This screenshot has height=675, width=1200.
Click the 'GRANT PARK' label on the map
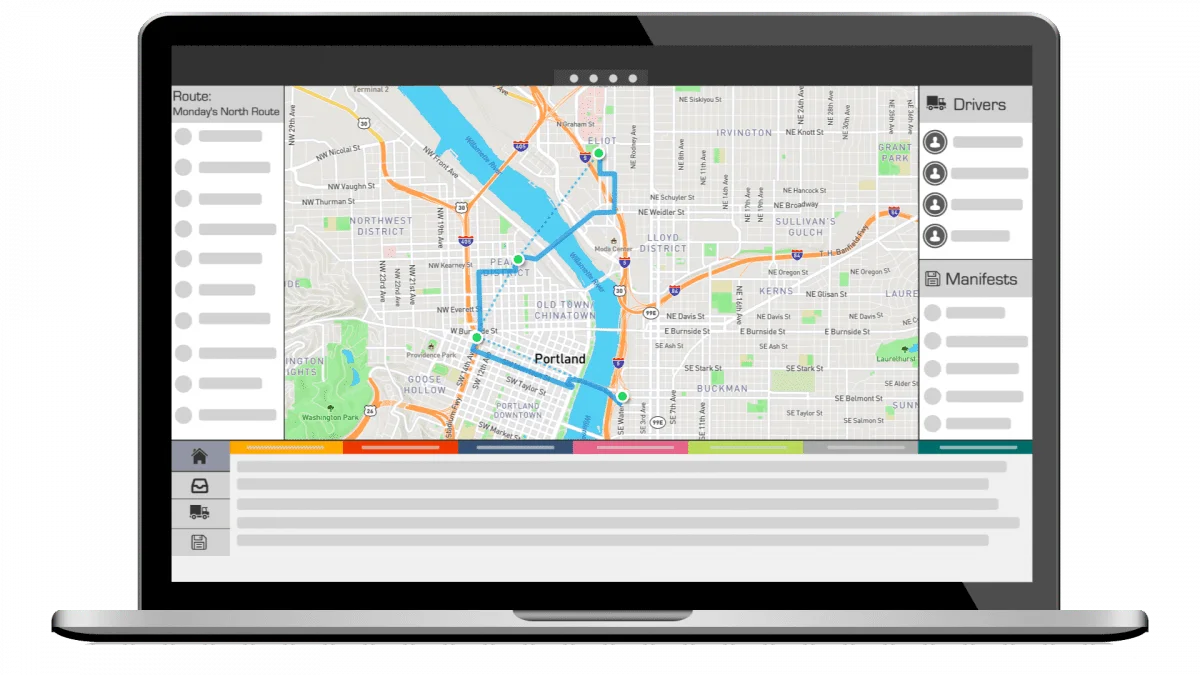click(x=895, y=152)
